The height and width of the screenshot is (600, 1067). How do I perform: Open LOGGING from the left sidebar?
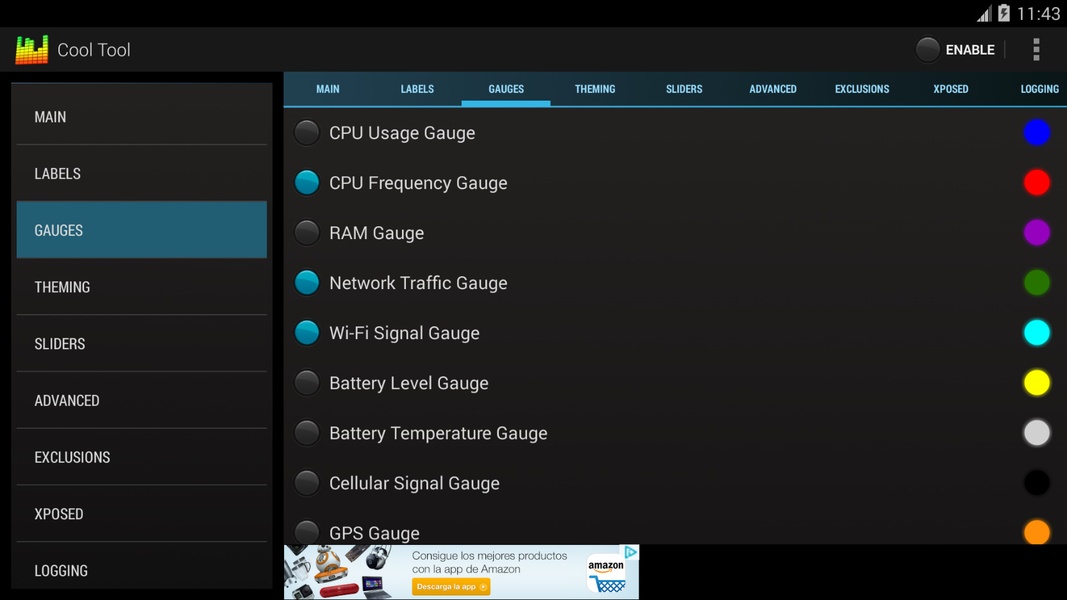(x=142, y=568)
